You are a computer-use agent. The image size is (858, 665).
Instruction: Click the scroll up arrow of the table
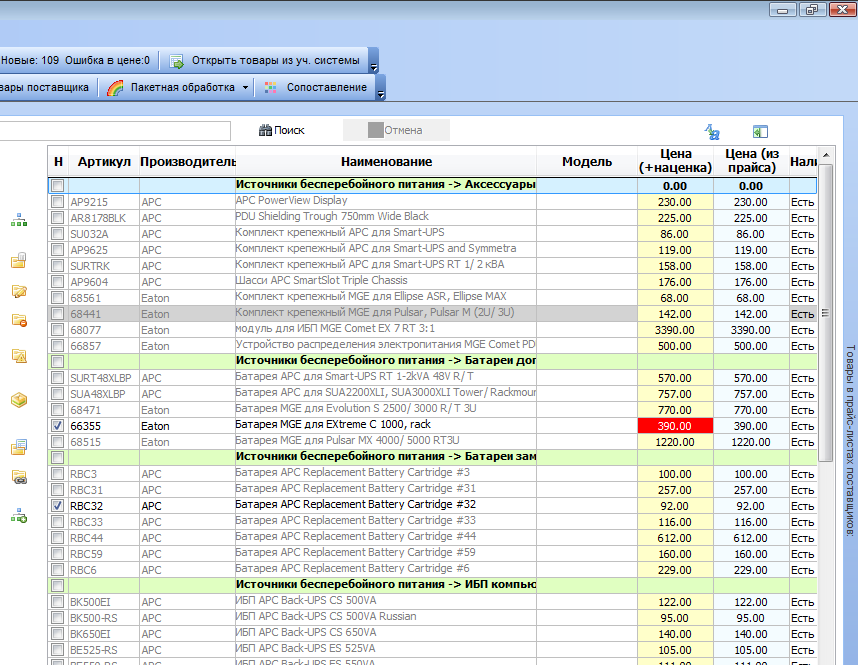click(826, 155)
